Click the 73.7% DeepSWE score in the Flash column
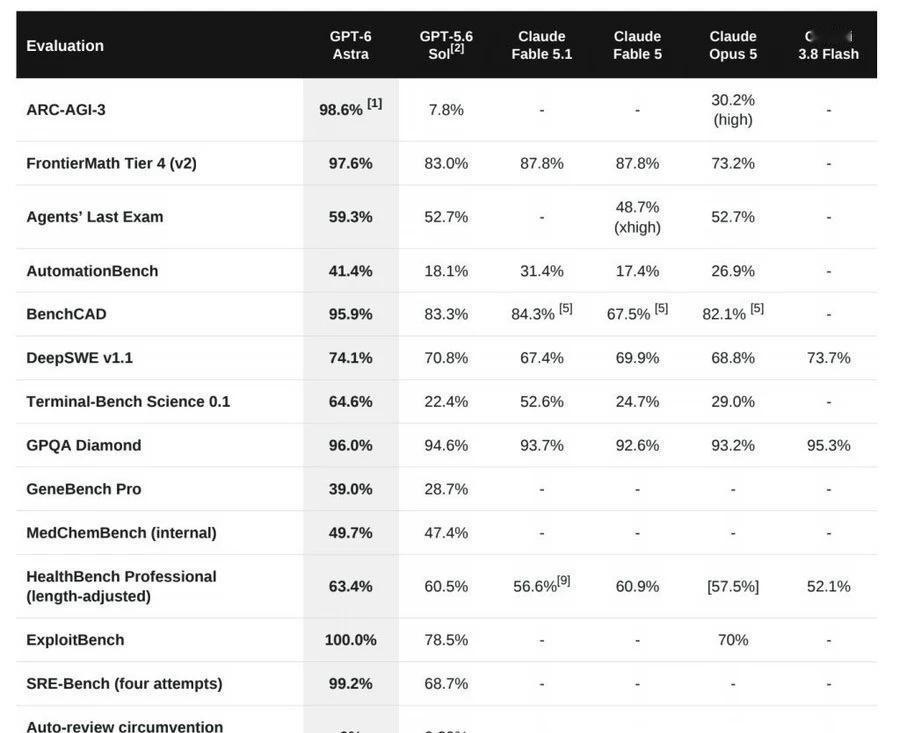The height and width of the screenshot is (733, 900). [x=828, y=358]
